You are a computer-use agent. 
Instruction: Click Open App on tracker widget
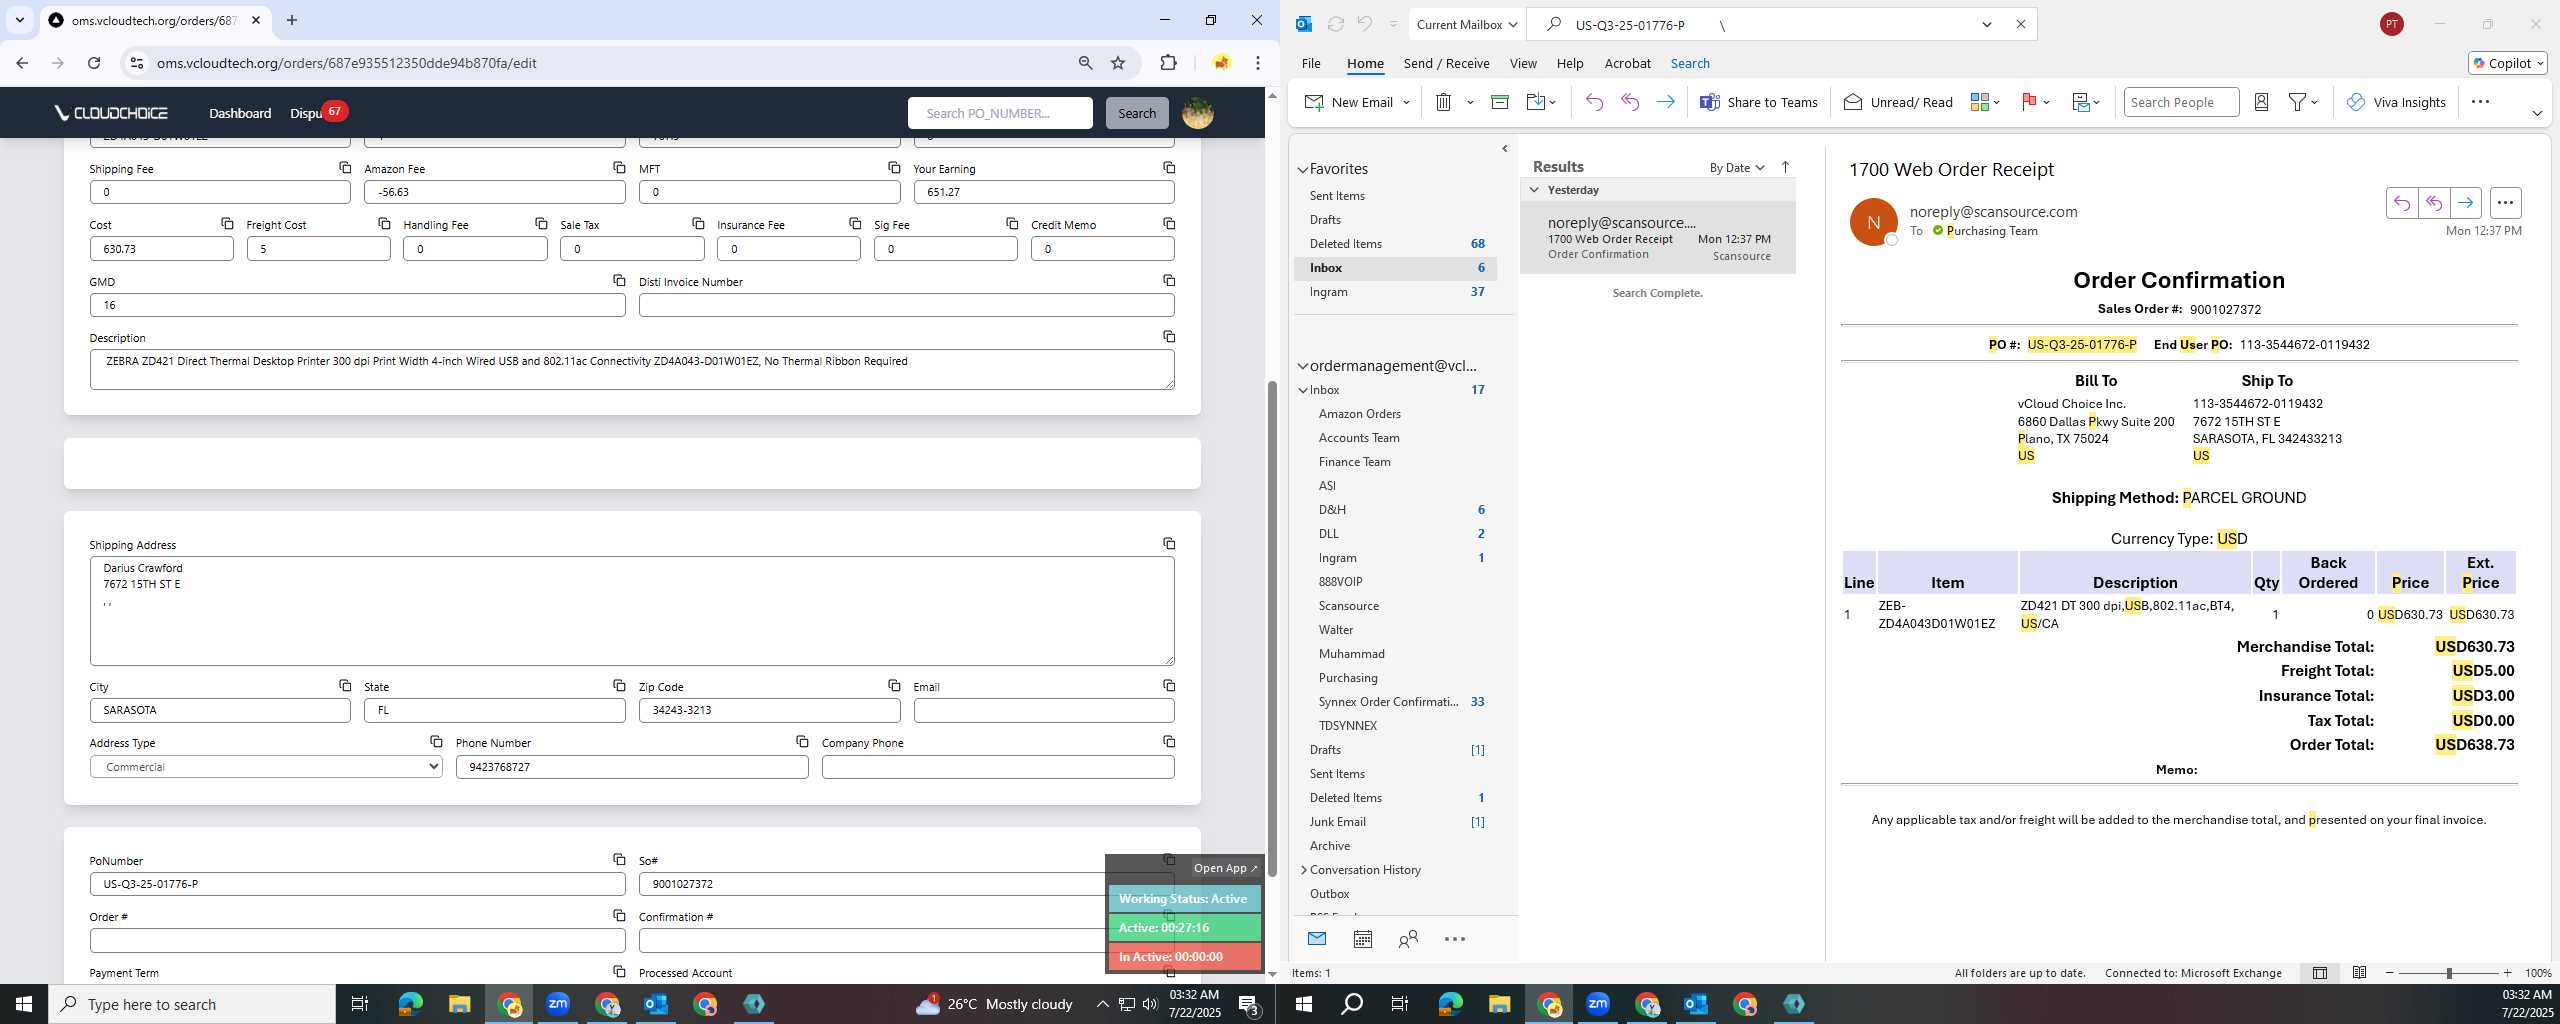point(1226,868)
